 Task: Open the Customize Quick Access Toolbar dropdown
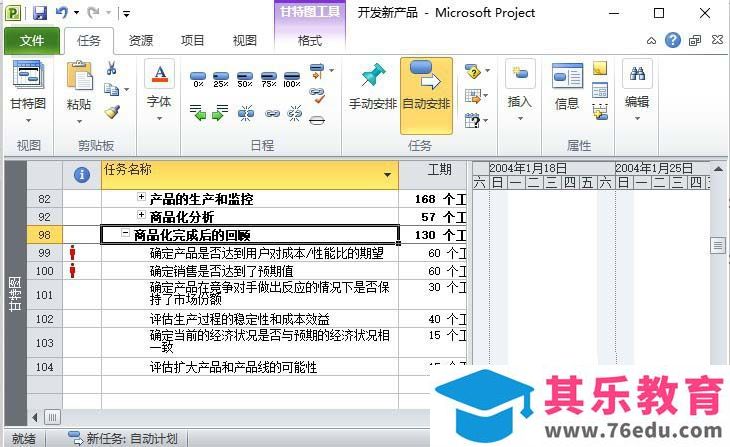coord(127,14)
